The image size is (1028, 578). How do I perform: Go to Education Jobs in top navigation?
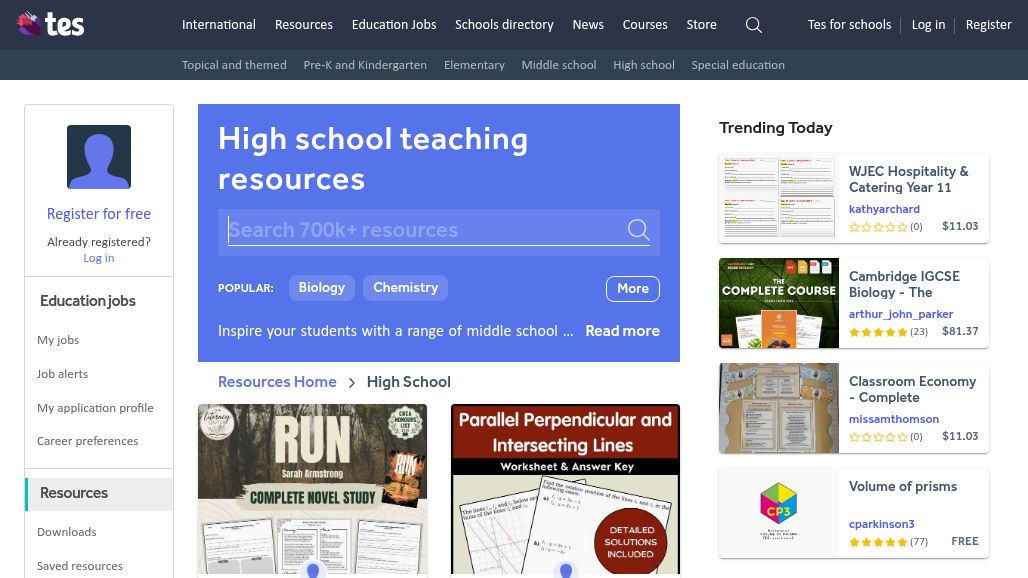[x=394, y=25]
